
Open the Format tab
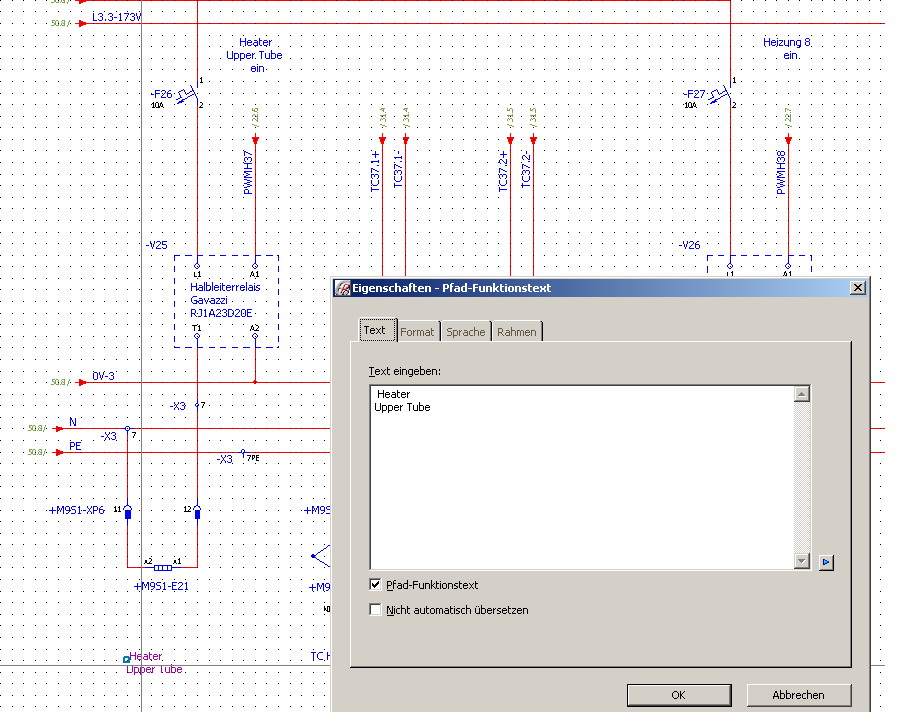tap(417, 332)
